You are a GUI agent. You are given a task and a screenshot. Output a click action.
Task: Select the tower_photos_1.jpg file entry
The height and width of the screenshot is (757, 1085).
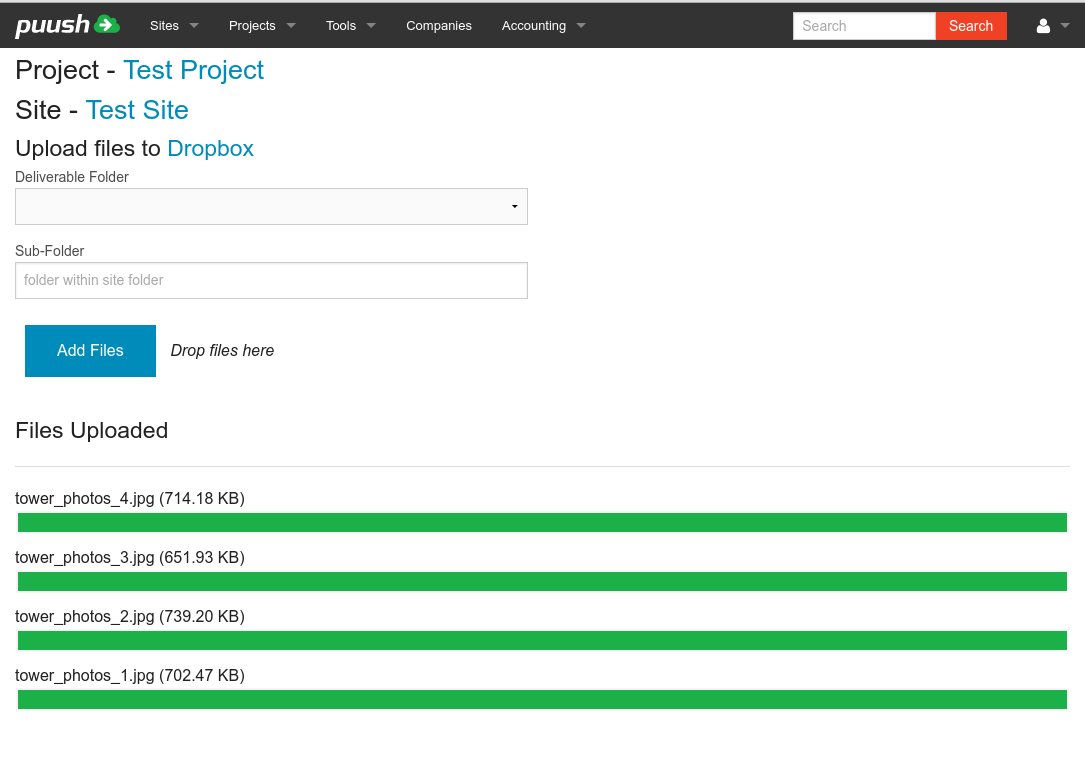pos(130,676)
